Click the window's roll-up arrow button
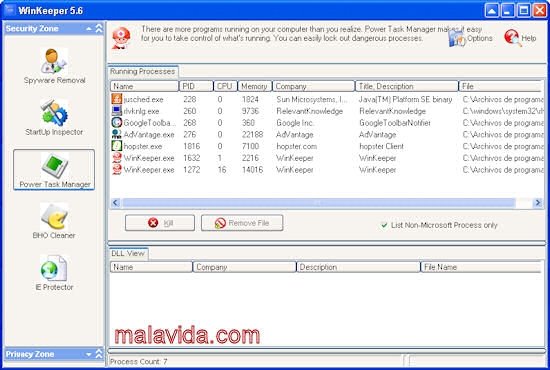Screen dimensions: 550x370 tap(492, 11)
